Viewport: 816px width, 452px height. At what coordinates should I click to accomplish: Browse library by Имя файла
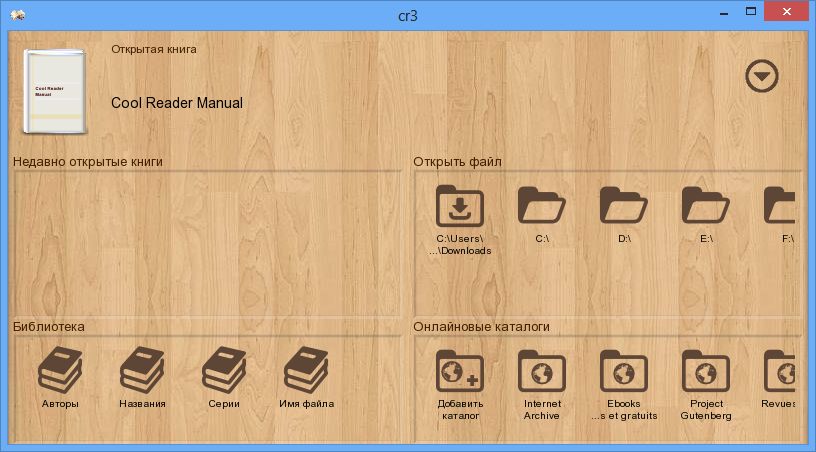point(306,370)
